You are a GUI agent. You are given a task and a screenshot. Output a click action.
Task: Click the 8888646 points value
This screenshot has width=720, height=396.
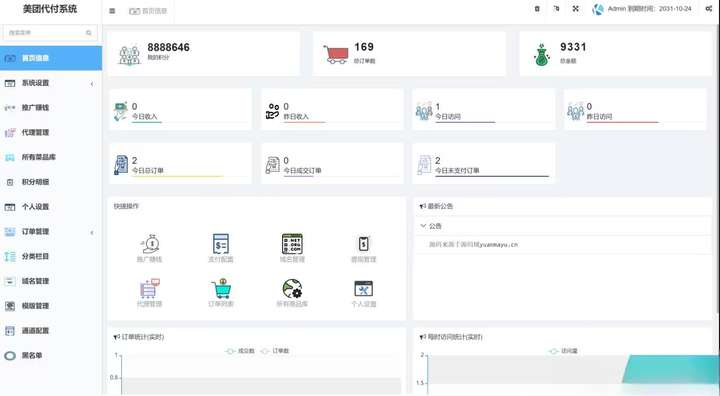[169, 47]
